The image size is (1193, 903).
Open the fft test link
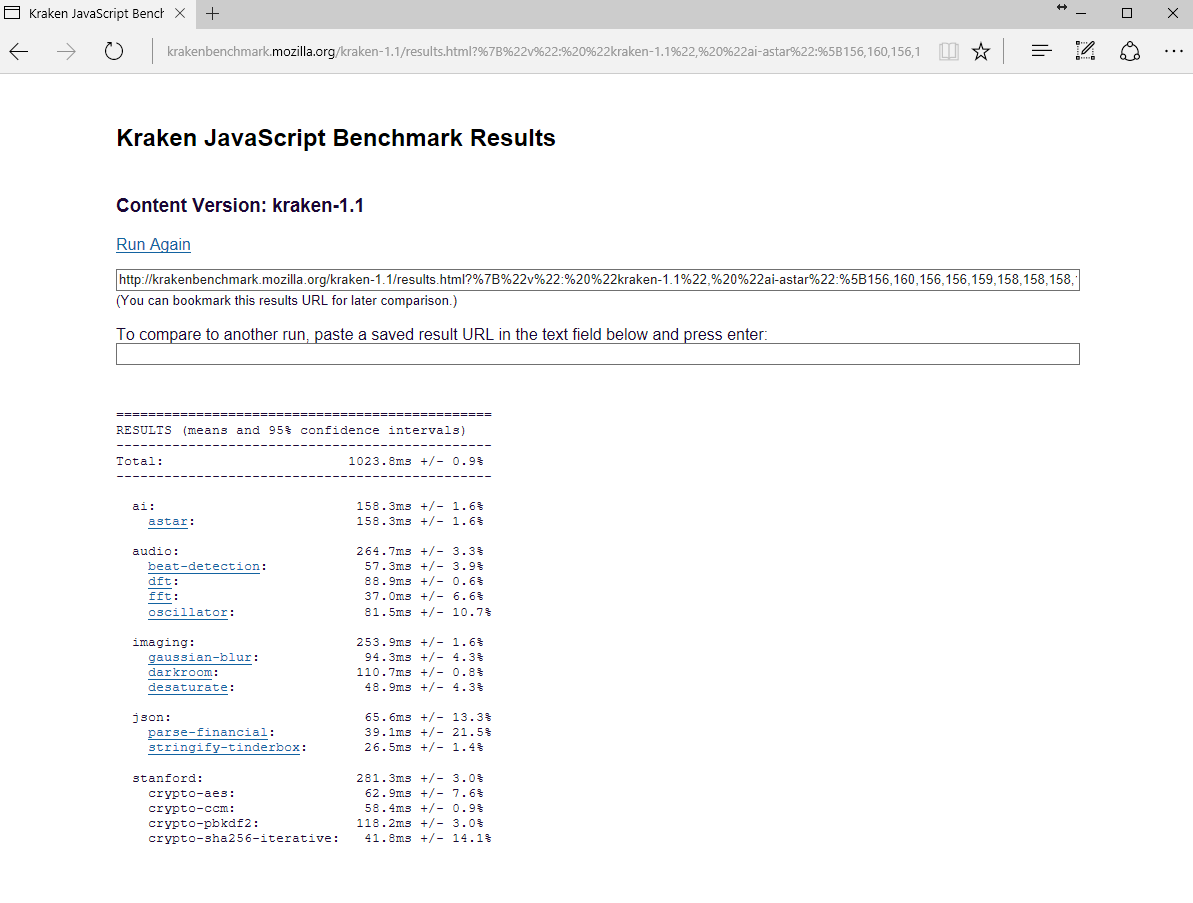point(160,596)
